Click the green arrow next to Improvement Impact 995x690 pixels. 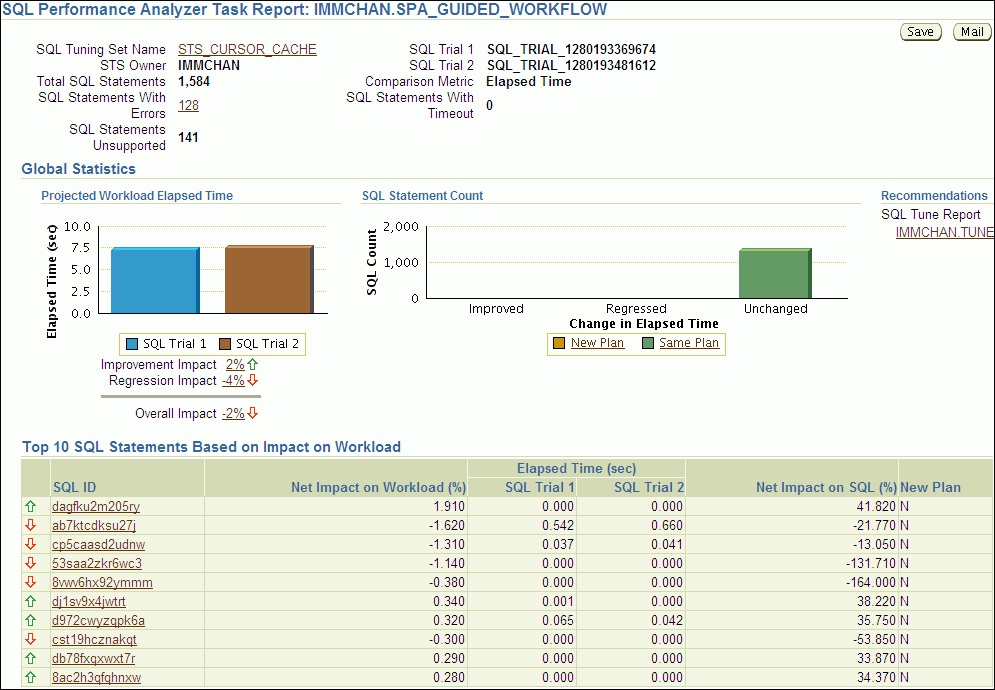click(252, 365)
